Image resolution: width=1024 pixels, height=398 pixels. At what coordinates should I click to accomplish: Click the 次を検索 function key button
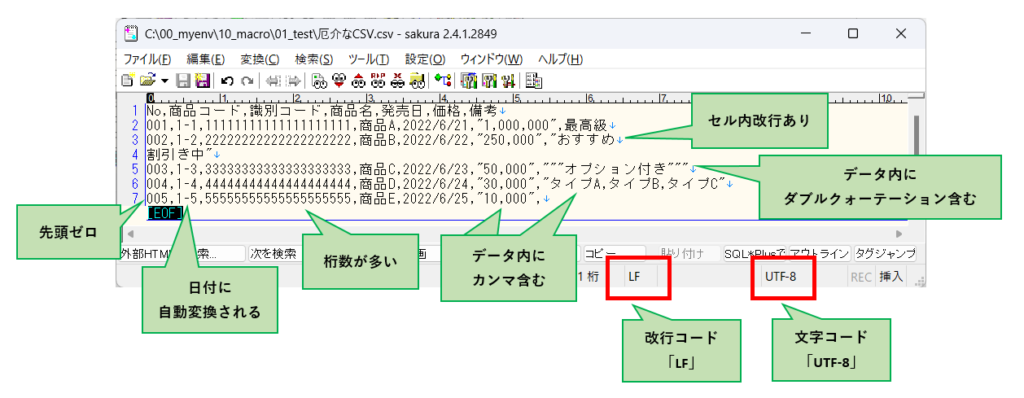click(x=273, y=254)
